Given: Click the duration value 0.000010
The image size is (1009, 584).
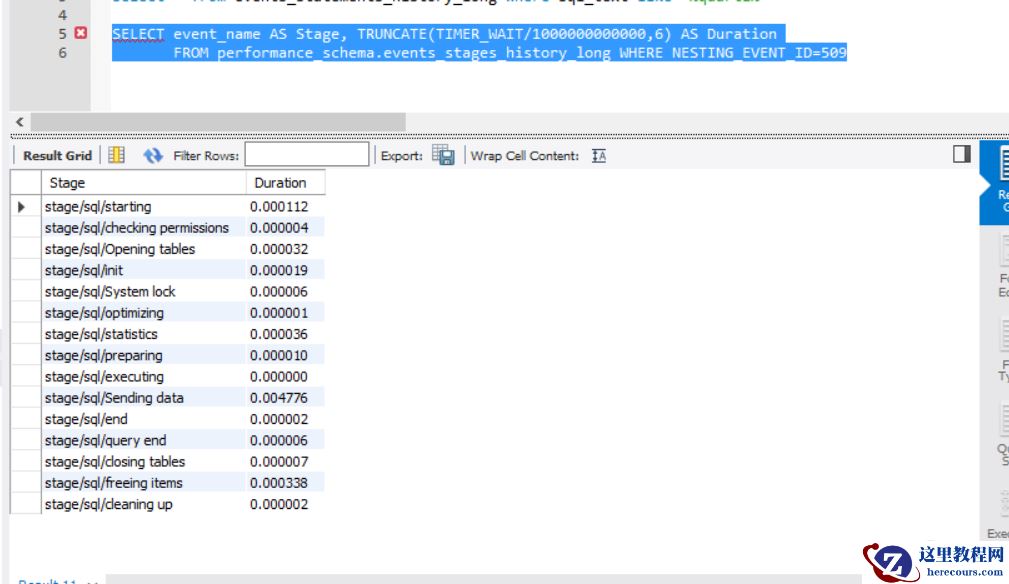Looking at the screenshot, I should pos(279,355).
